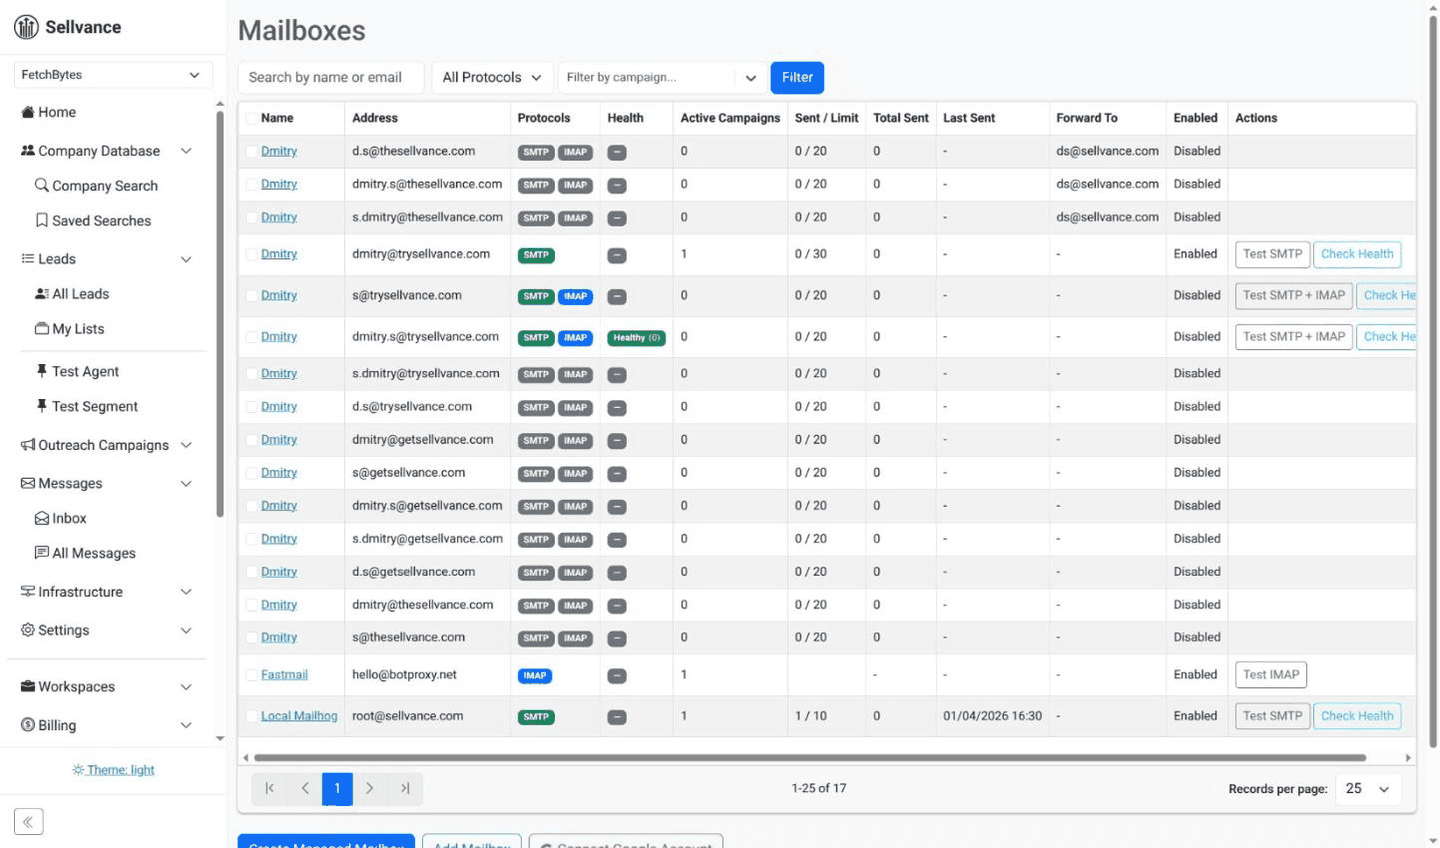The height and width of the screenshot is (848, 1440).
Task: Click the sidebar's vertical scrollbar
Action: click(220, 313)
